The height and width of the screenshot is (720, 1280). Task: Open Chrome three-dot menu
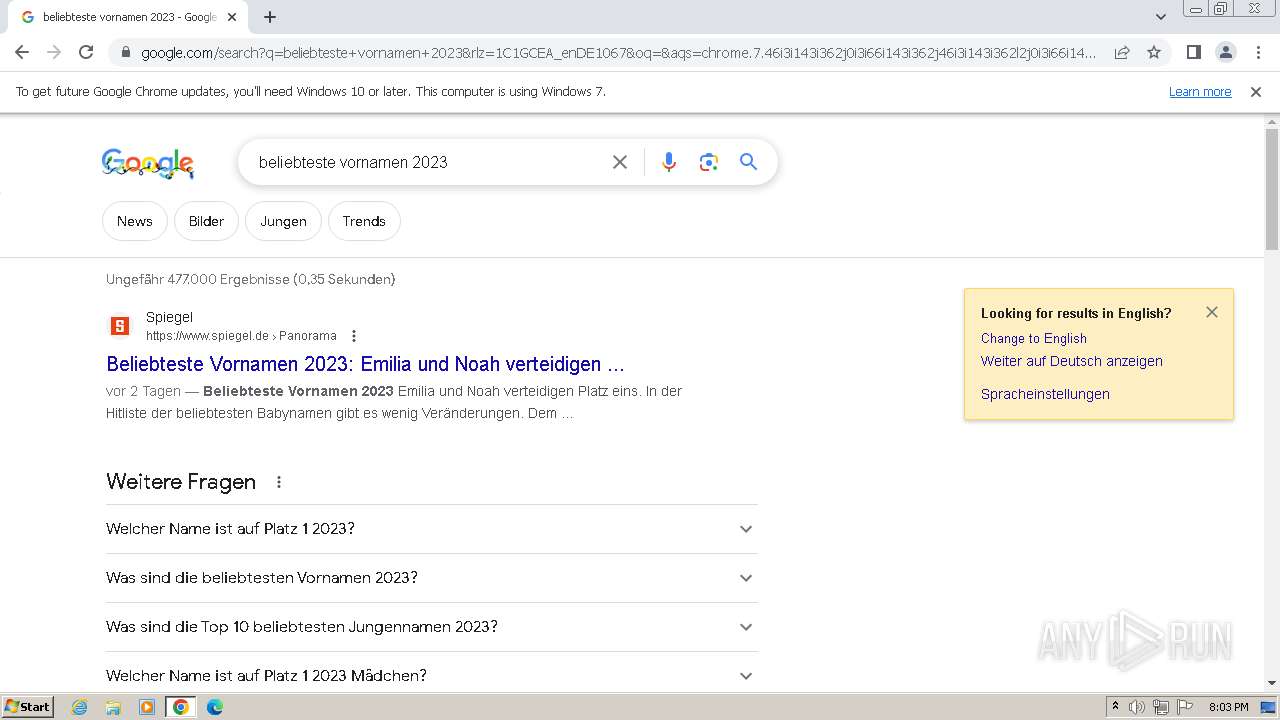point(1258,52)
